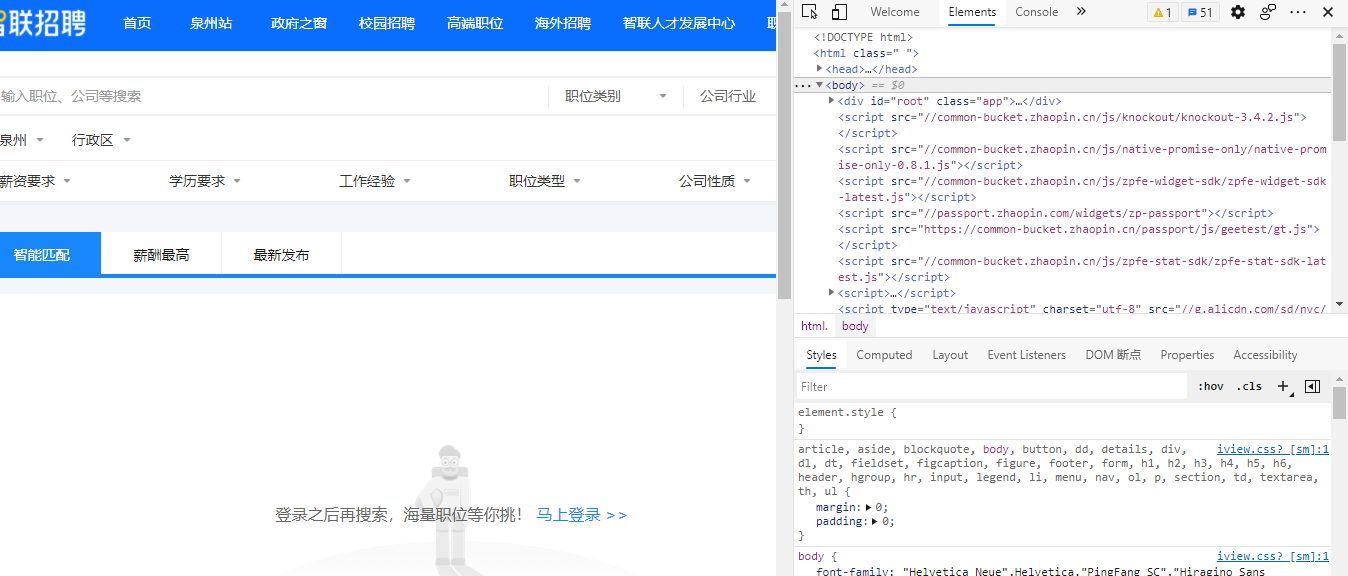The height and width of the screenshot is (576, 1348).
Task: Switch to Welcome tab in DevTools
Action: point(895,12)
